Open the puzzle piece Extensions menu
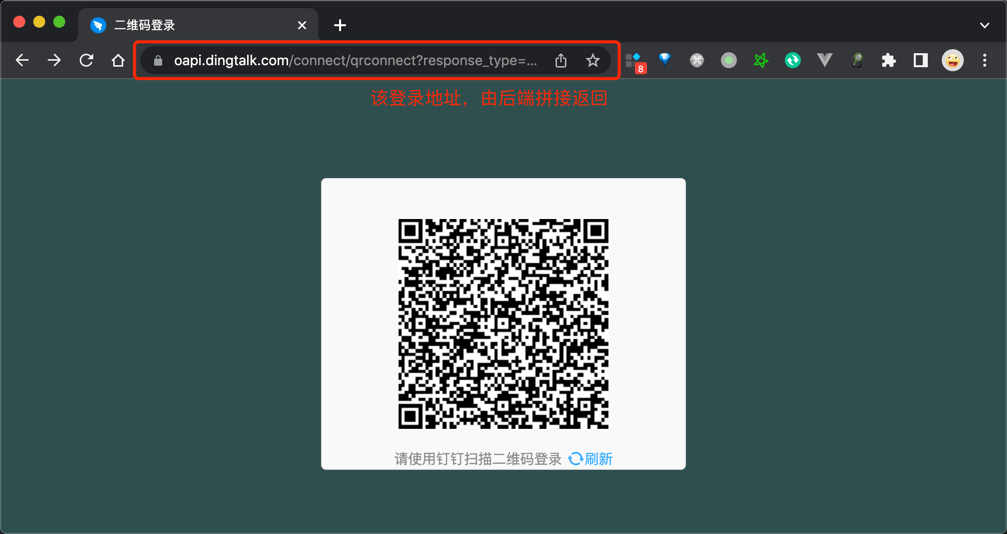 888,61
